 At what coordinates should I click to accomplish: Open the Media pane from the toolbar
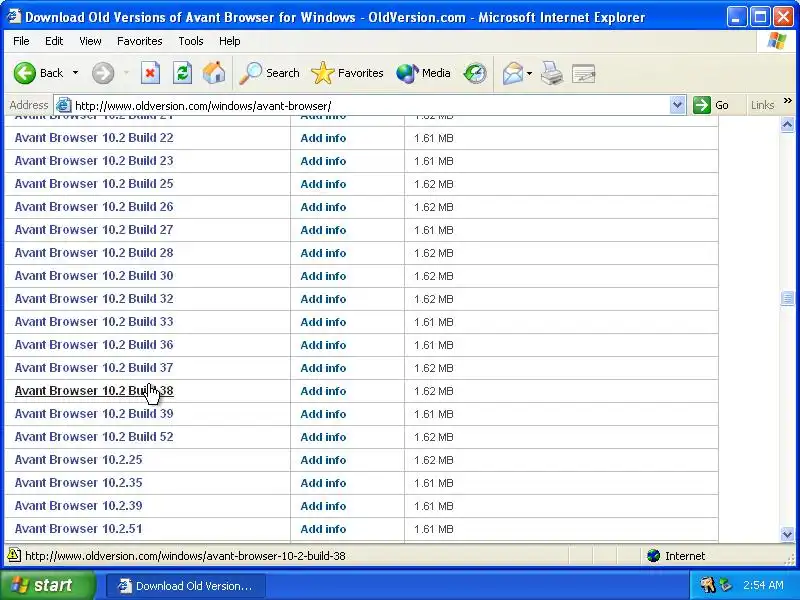pos(423,73)
